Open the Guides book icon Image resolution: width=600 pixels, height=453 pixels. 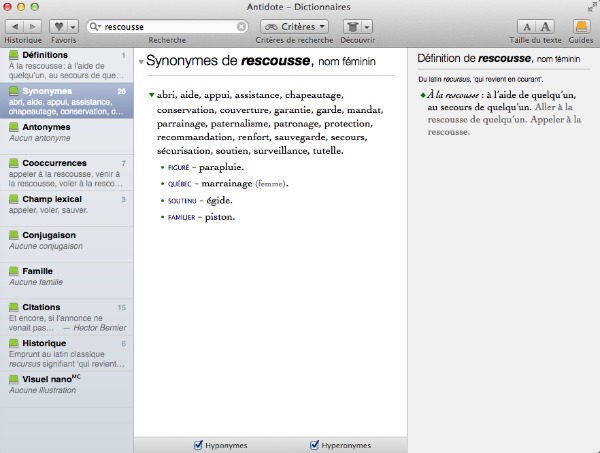[581, 27]
